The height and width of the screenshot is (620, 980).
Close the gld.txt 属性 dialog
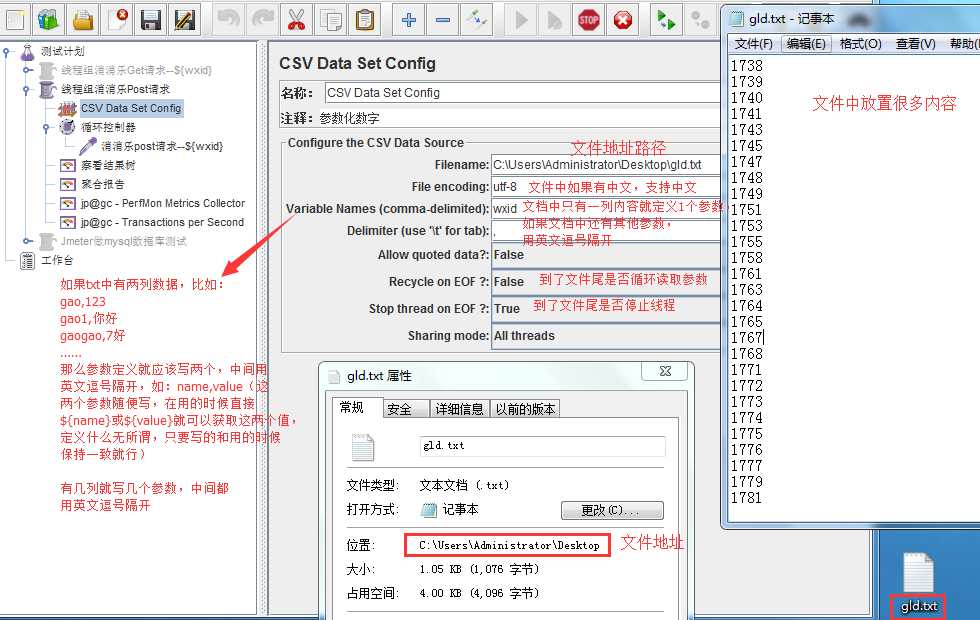(665, 371)
